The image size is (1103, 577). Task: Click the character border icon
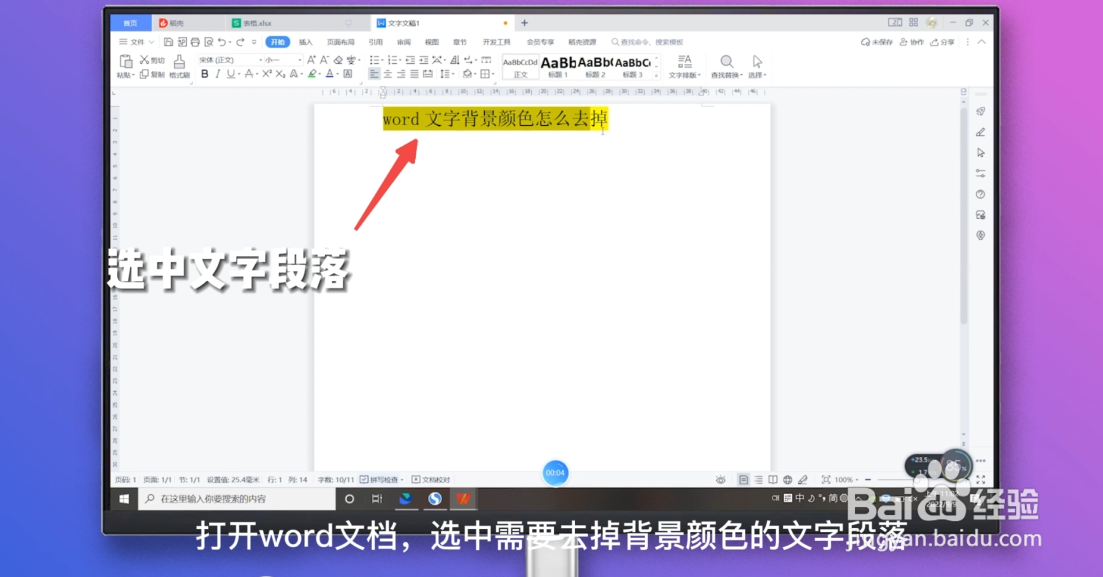coord(348,74)
